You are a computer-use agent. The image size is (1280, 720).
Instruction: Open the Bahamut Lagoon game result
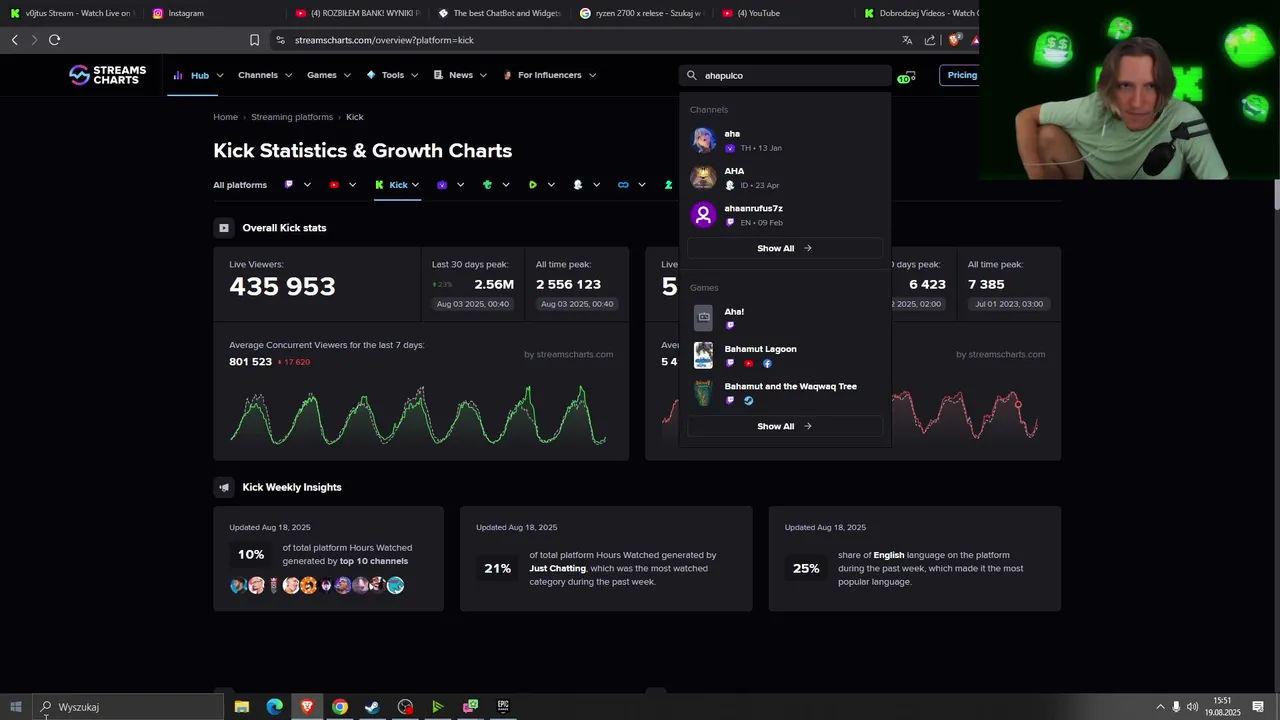click(785, 355)
